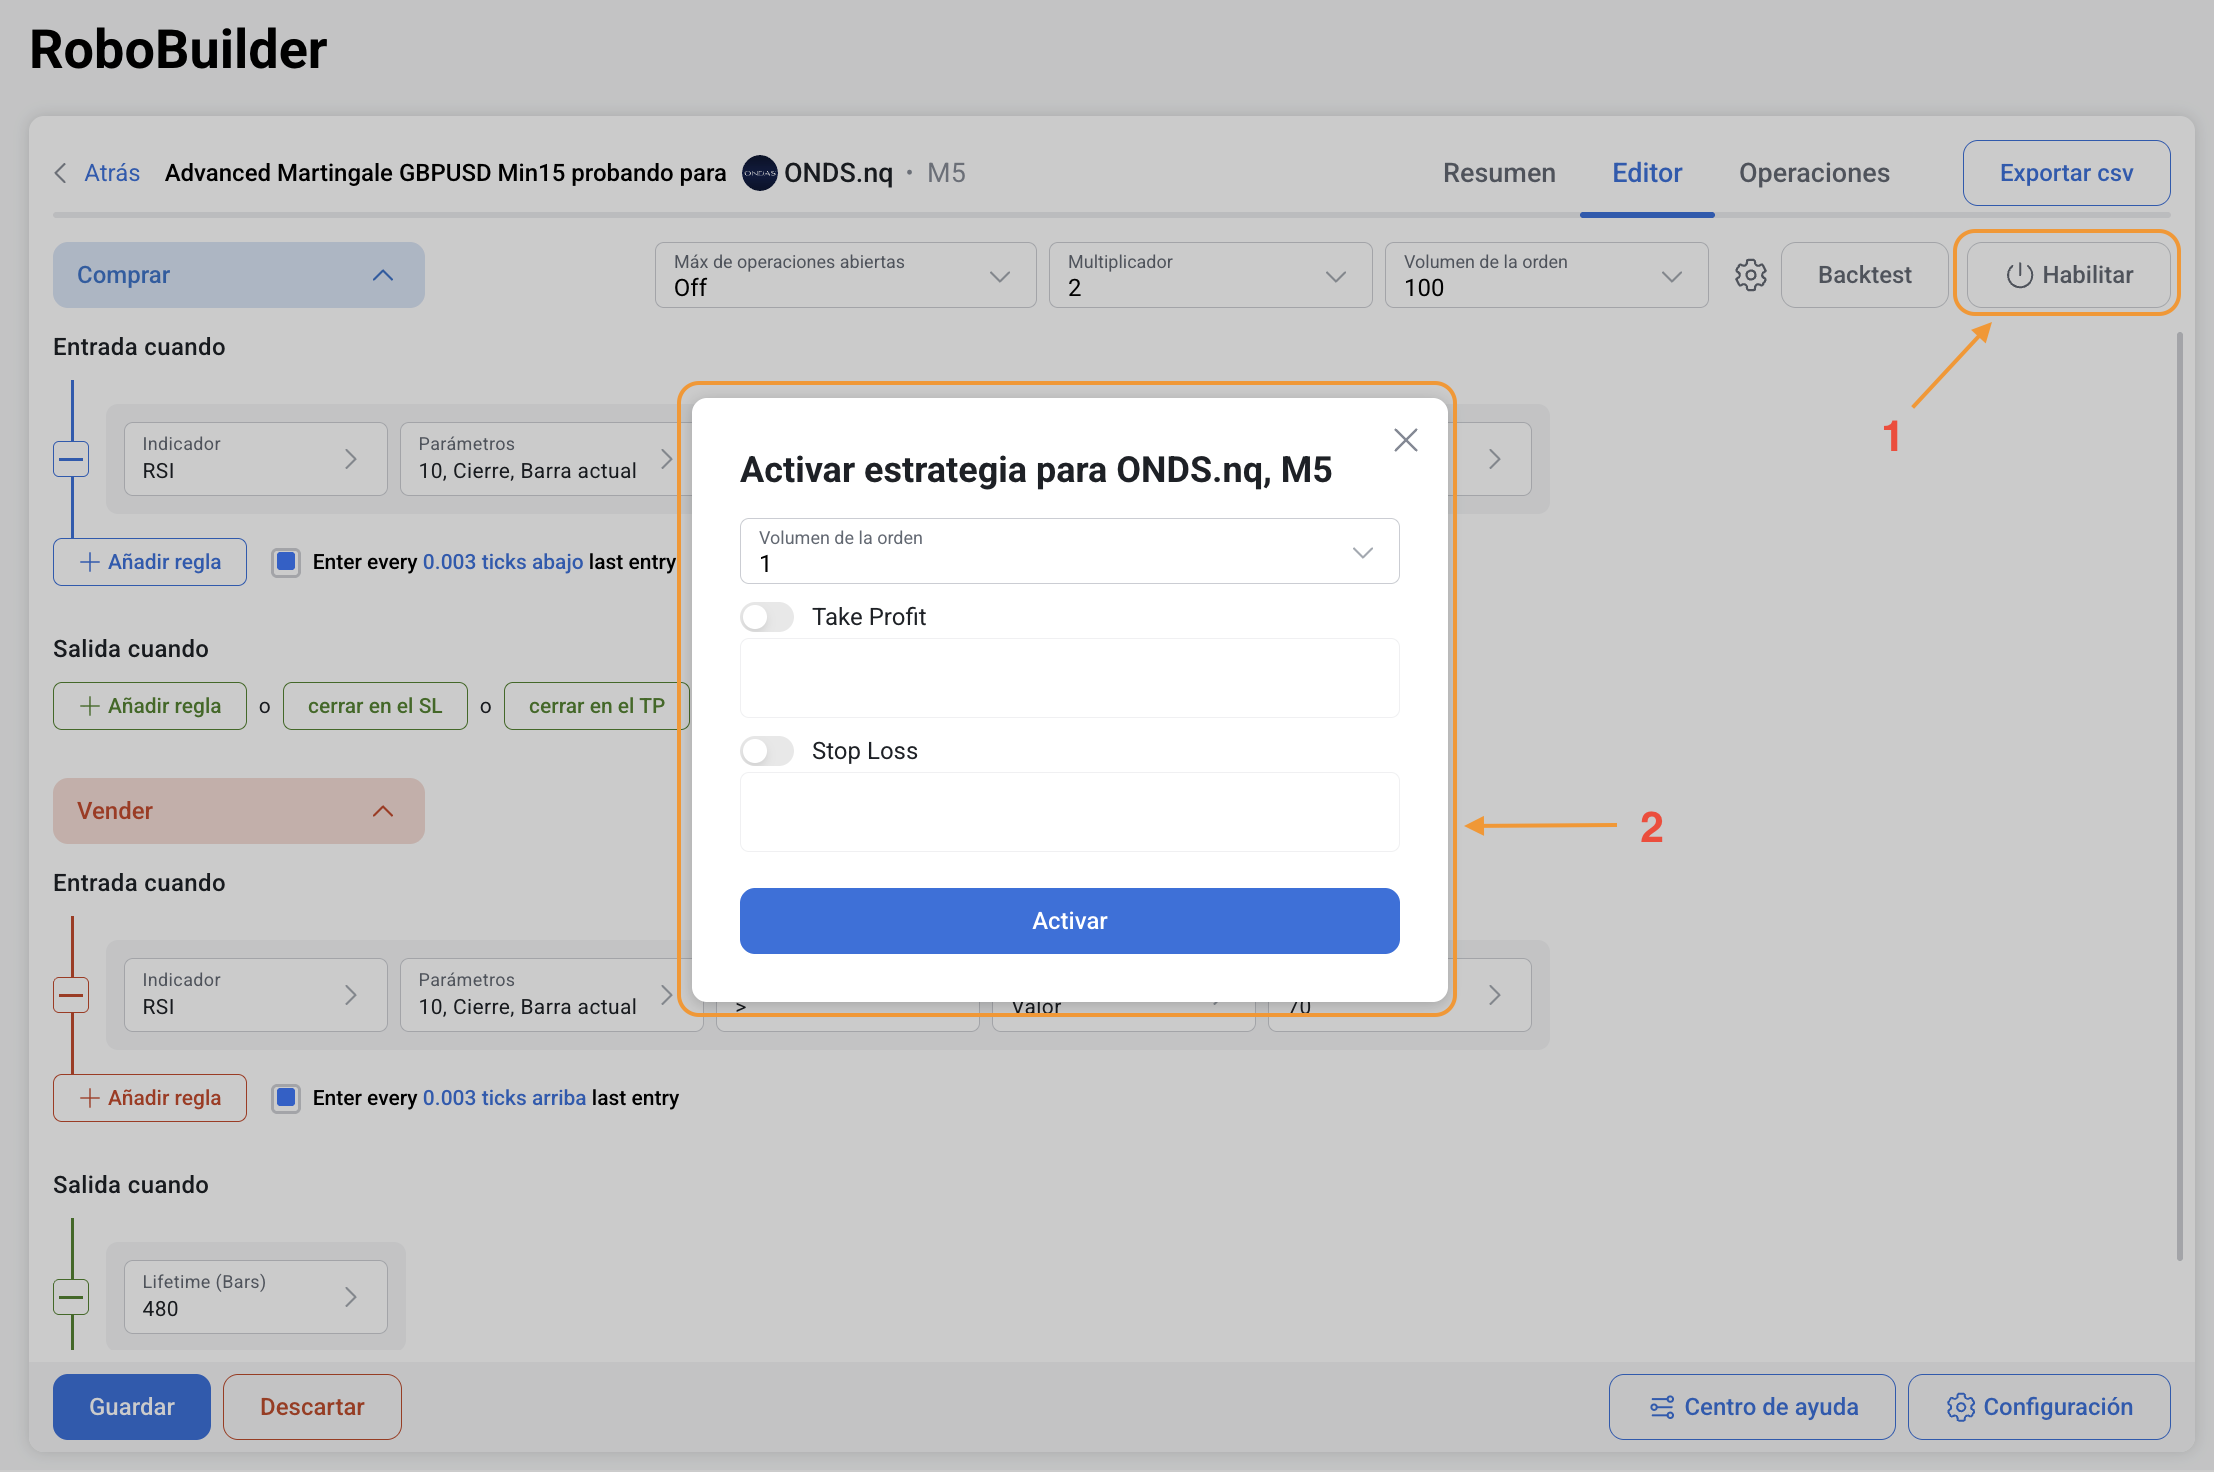Switch to the Operaciones tab
Screen dimensions: 2214x1472
click(1814, 173)
